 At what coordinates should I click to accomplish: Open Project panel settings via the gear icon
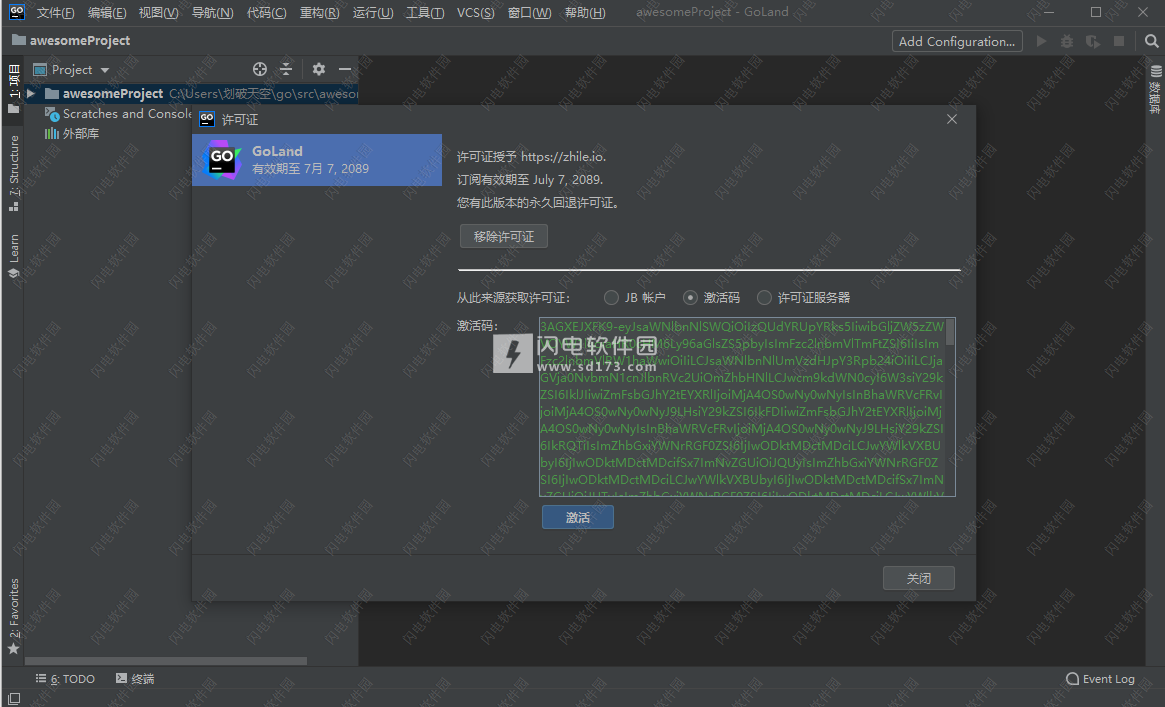tap(319, 69)
